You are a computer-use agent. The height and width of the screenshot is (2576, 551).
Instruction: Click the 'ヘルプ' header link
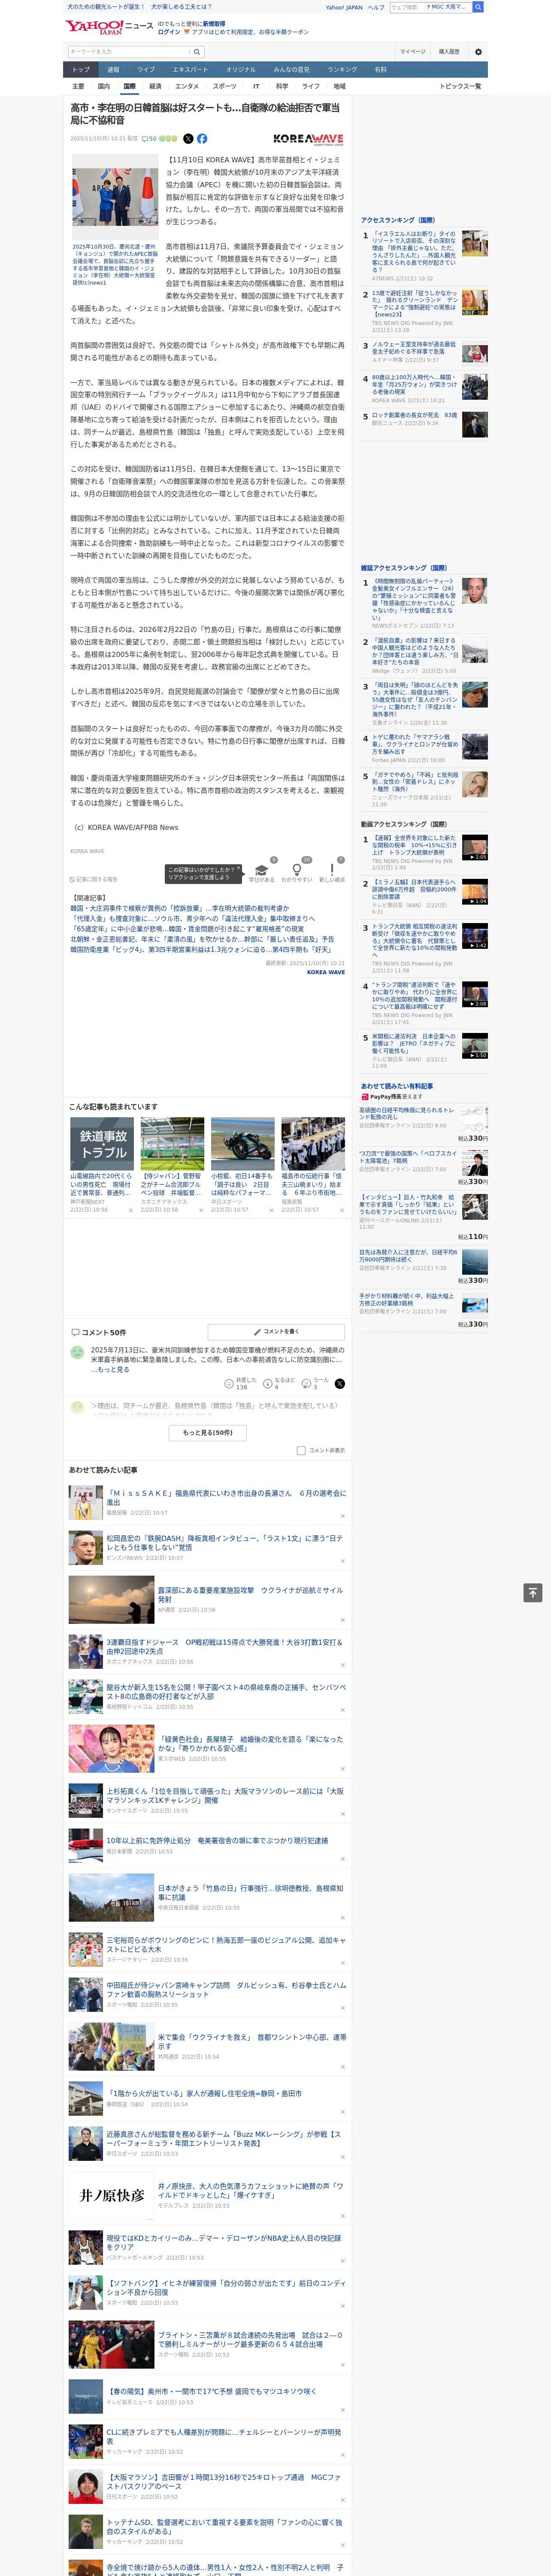[376, 7]
